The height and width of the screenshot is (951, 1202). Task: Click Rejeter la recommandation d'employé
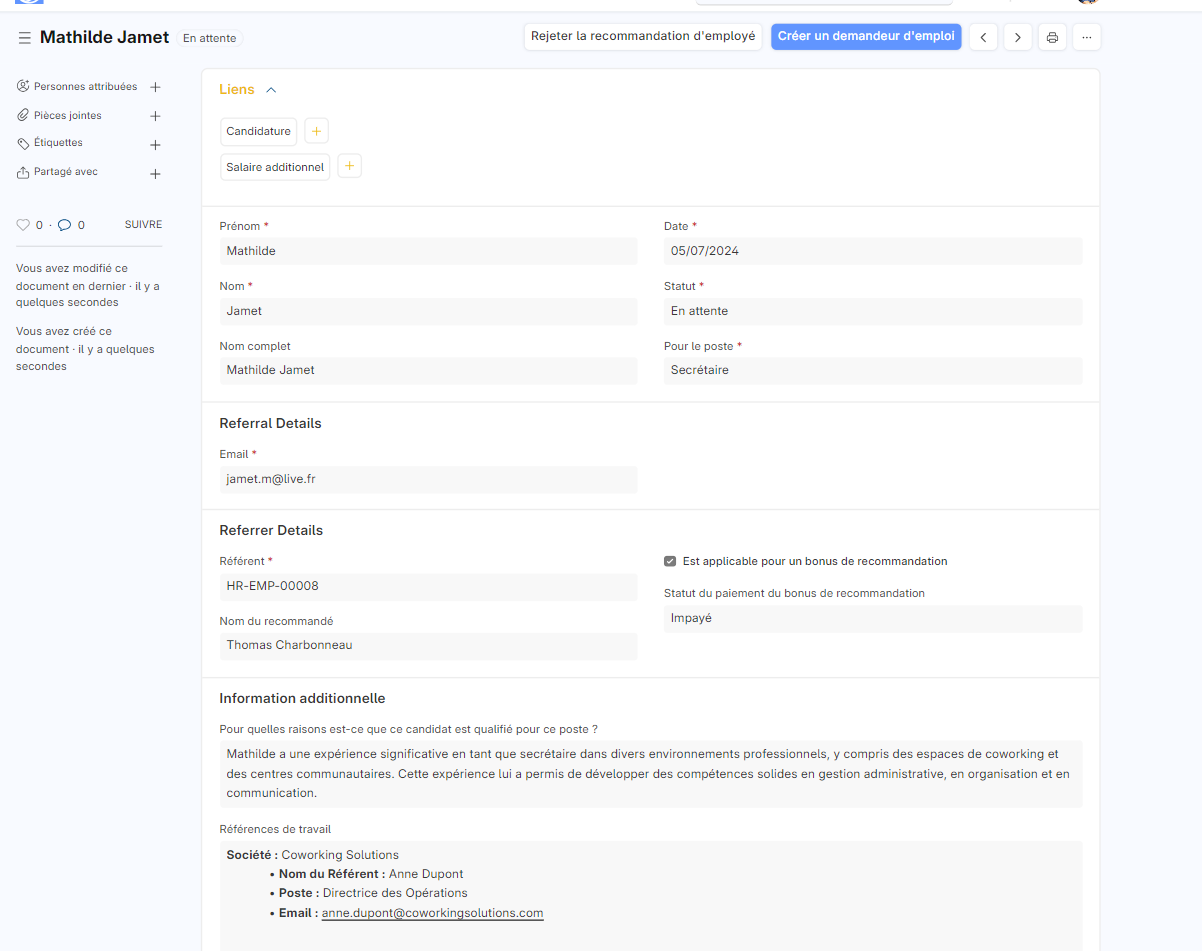pos(642,35)
